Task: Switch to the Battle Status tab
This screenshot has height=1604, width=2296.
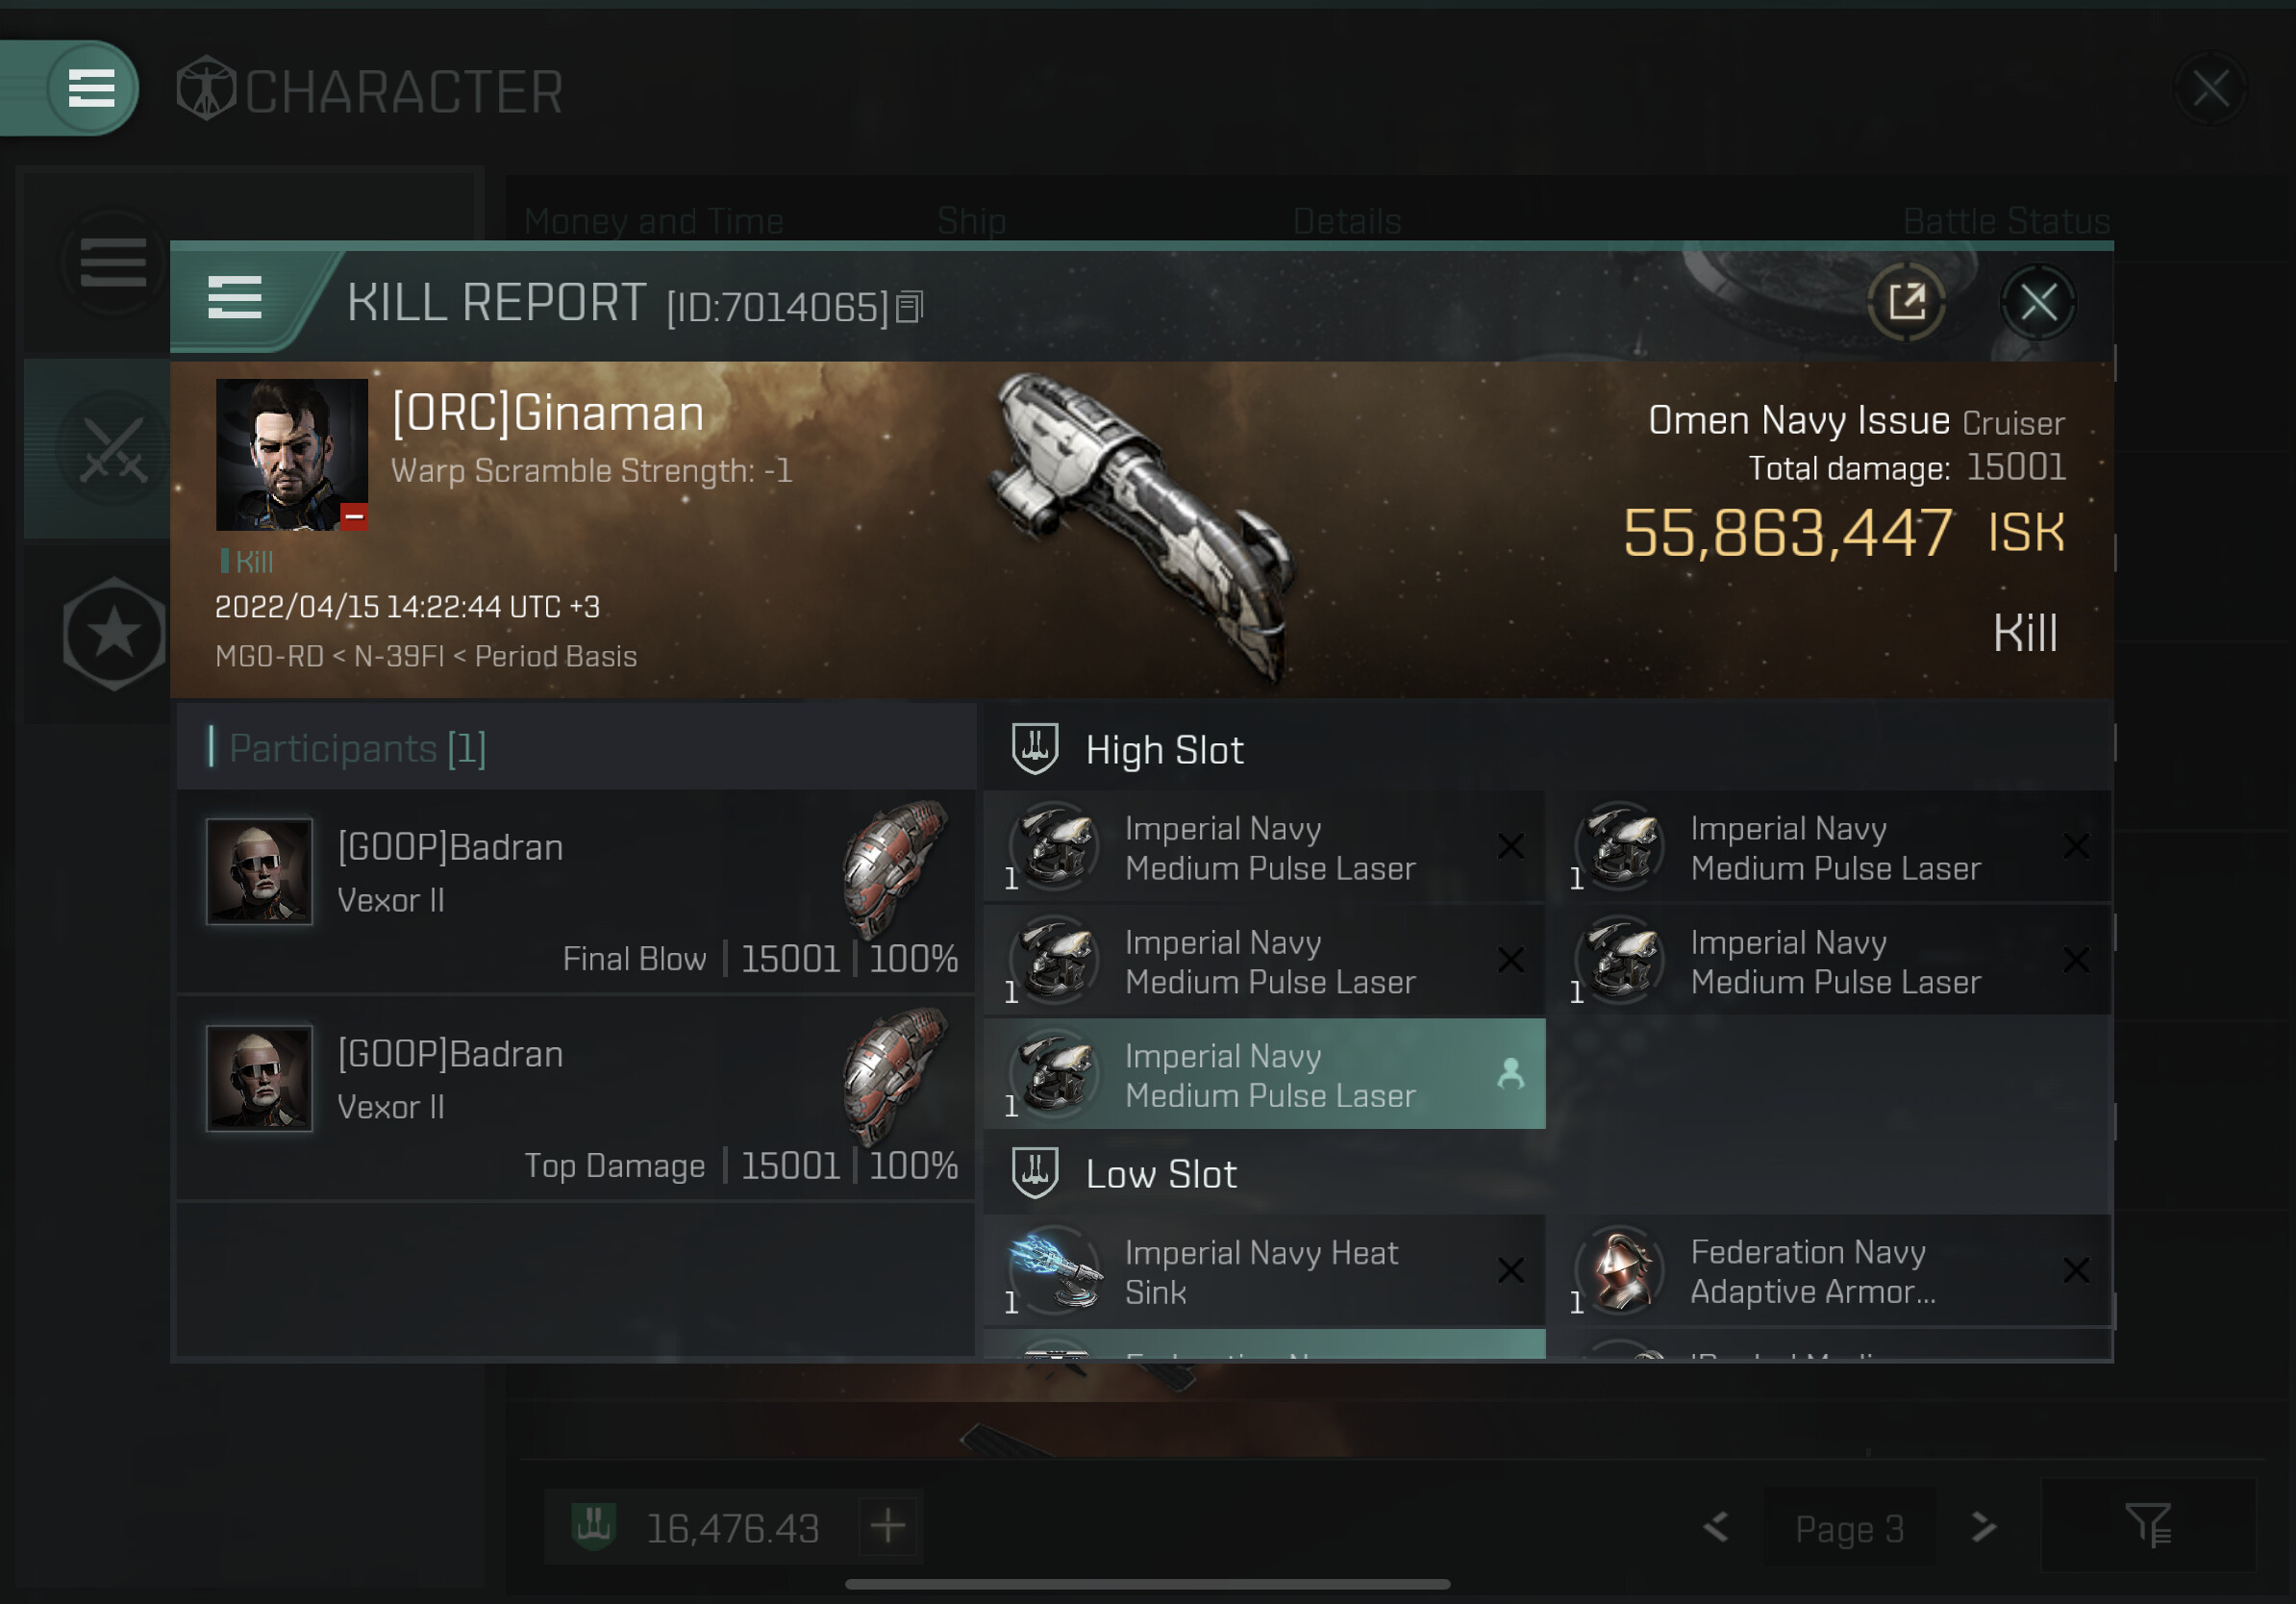Action: [2006, 221]
